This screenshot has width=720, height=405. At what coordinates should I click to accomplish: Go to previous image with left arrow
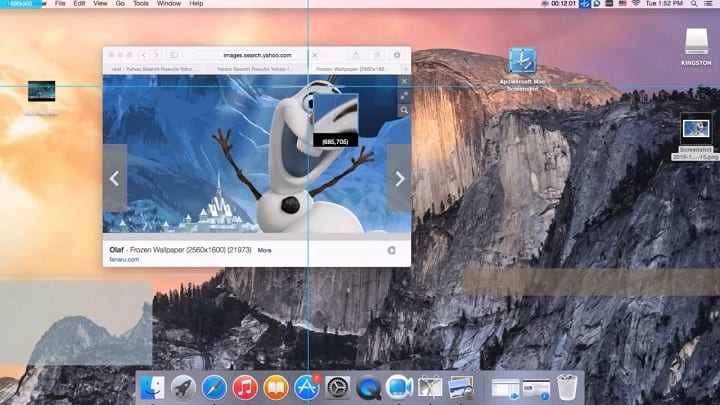tap(114, 178)
